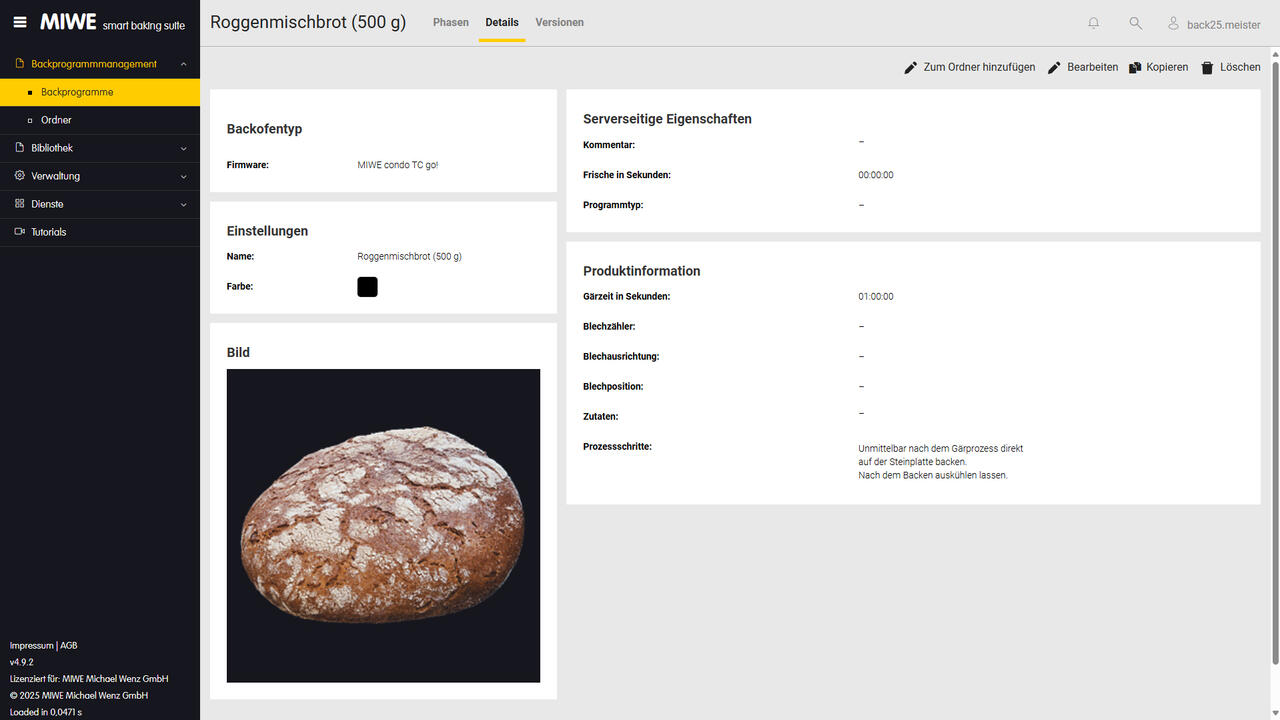Expand the Bibliothek menu

pos(183,148)
